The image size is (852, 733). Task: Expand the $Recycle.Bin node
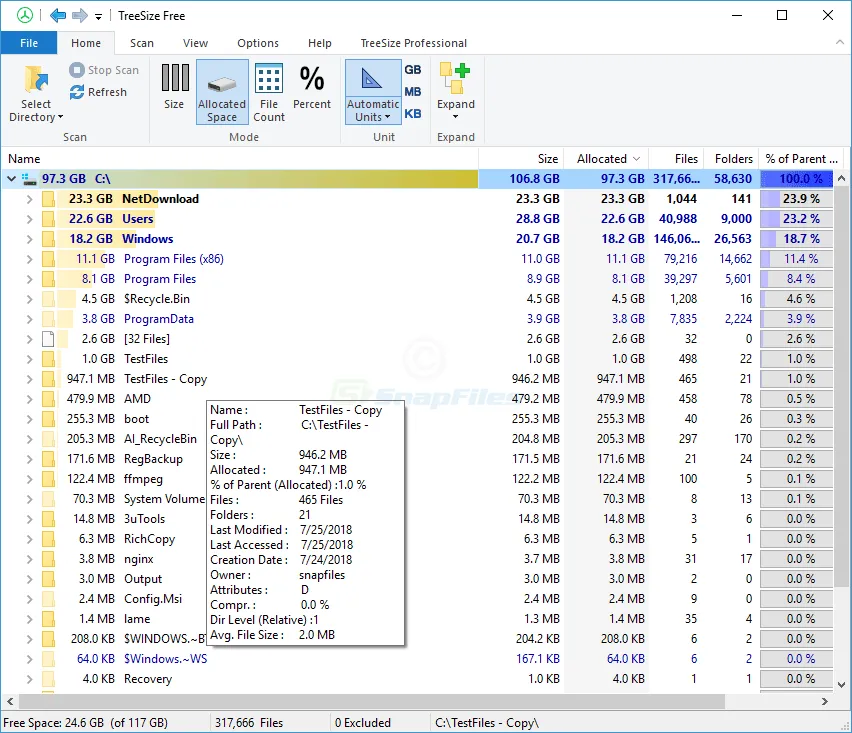[29, 299]
